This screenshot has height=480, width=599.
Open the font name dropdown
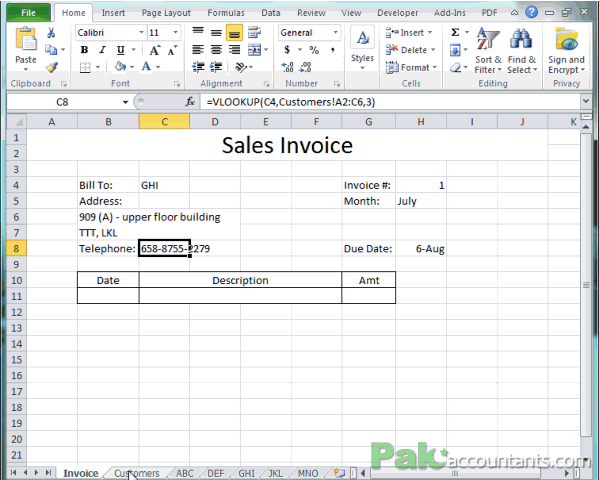[x=141, y=32]
